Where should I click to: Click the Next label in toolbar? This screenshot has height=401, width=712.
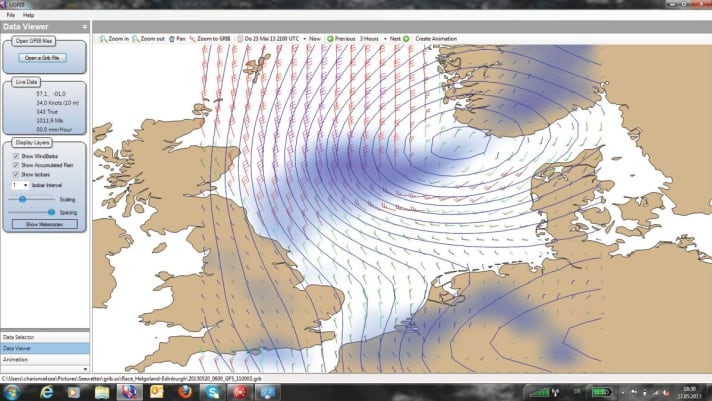pyautogui.click(x=395, y=39)
